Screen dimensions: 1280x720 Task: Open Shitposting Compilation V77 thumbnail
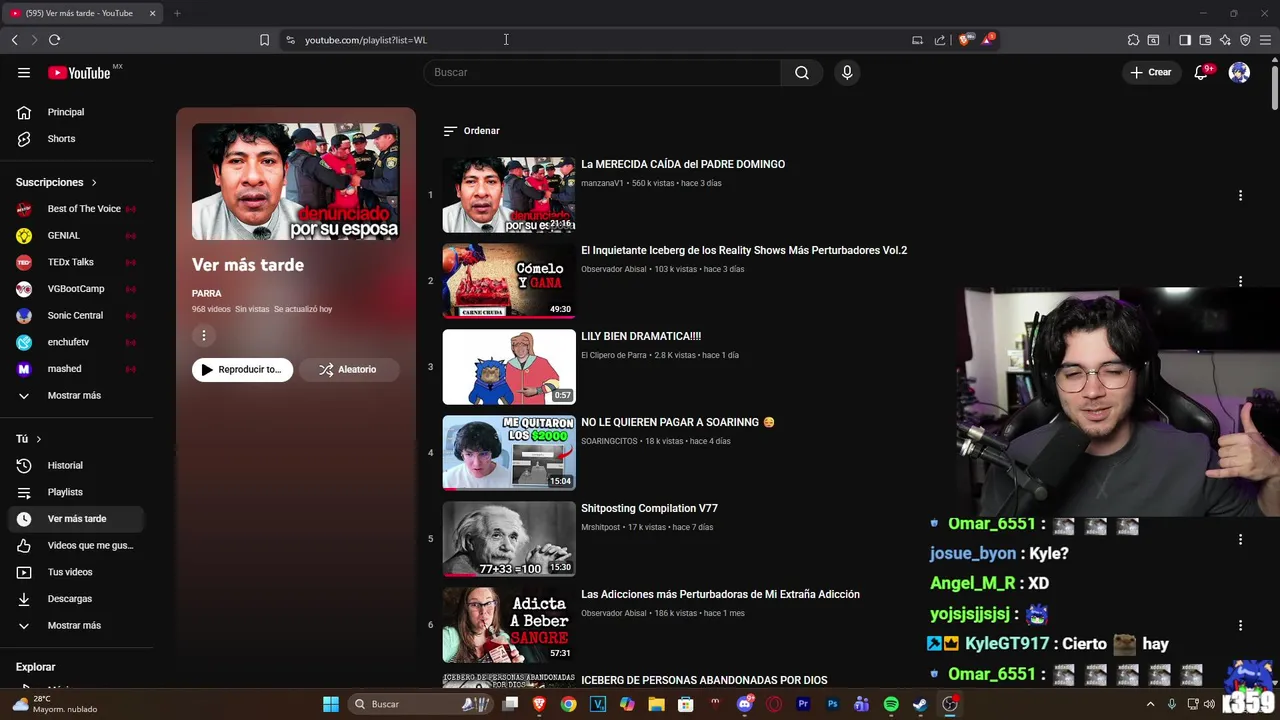pos(509,539)
